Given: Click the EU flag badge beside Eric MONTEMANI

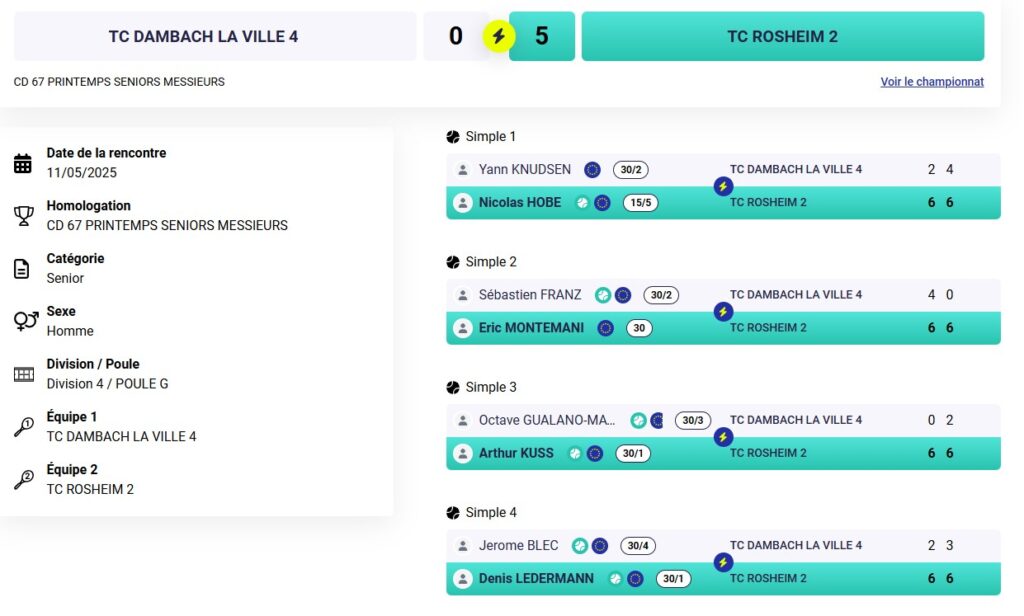Looking at the screenshot, I should (x=605, y=328).
